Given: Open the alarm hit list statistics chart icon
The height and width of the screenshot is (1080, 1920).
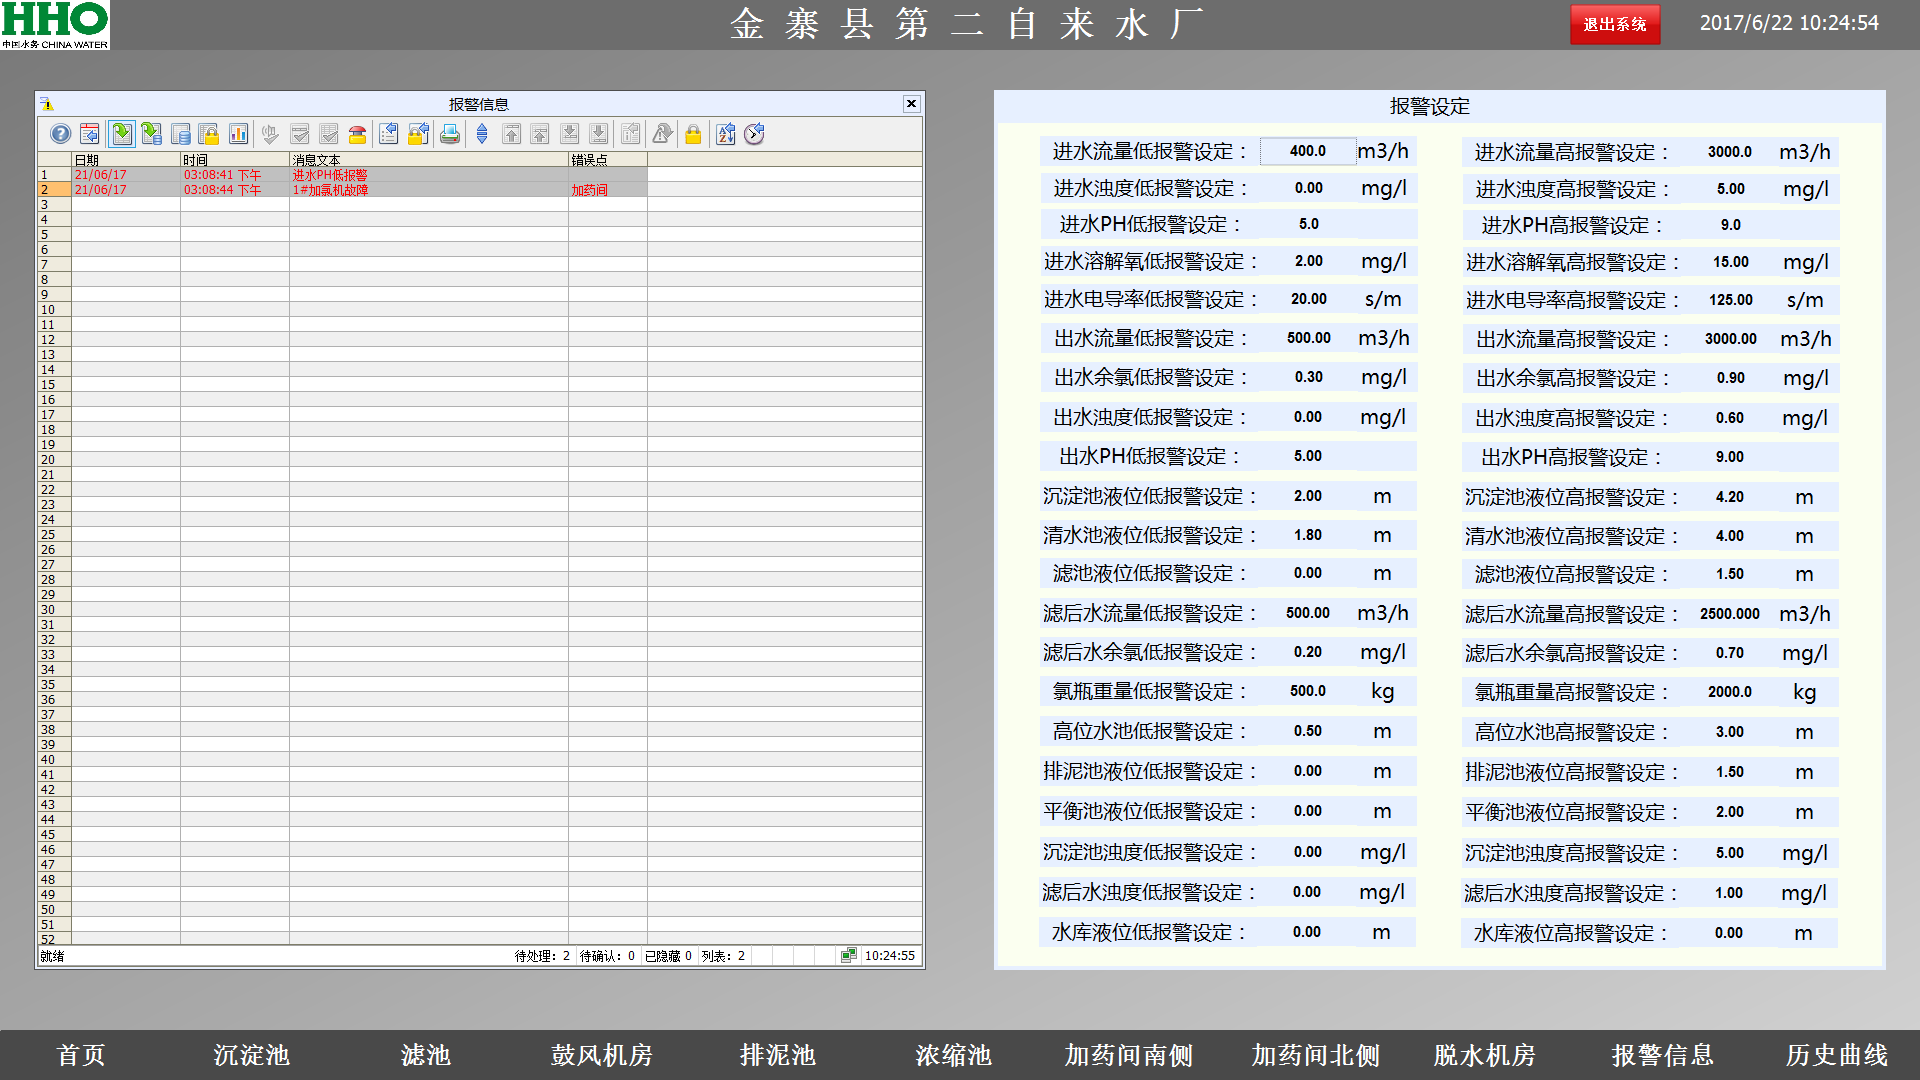Looking at the screenshot, I should (x=238, y=134).
